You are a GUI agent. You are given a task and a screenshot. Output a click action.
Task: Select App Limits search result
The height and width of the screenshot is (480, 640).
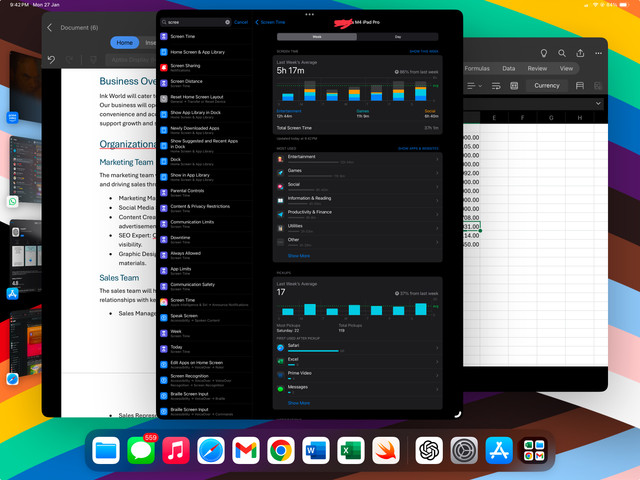pos(205,271)
